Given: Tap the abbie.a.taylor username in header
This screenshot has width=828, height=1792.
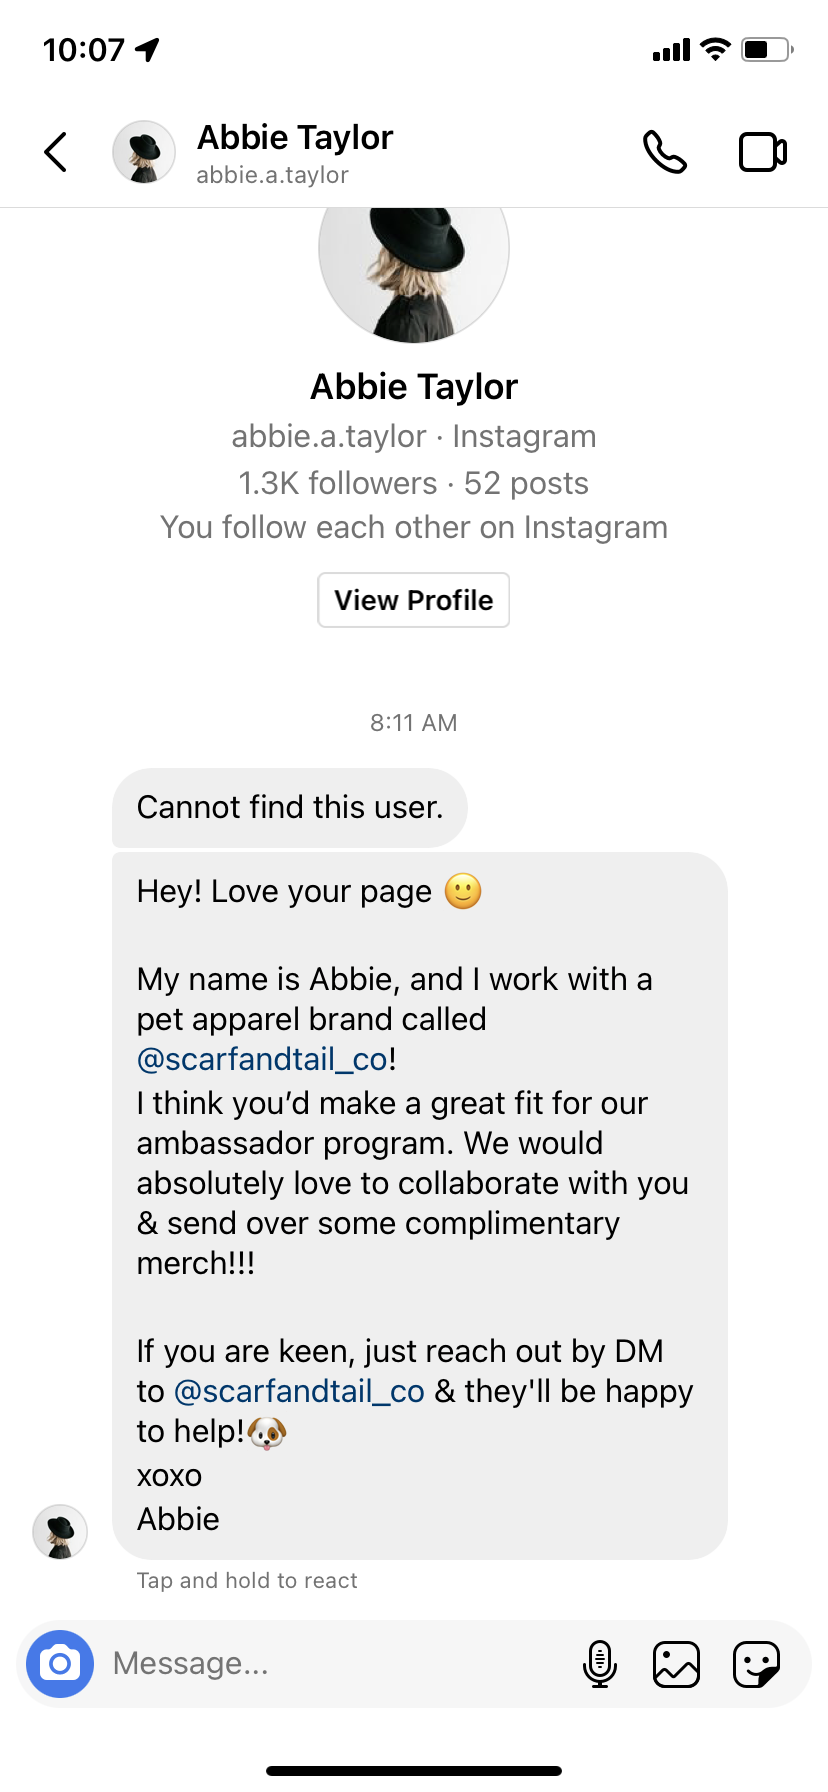Looking at the screenshot, I should pos(273,175).
